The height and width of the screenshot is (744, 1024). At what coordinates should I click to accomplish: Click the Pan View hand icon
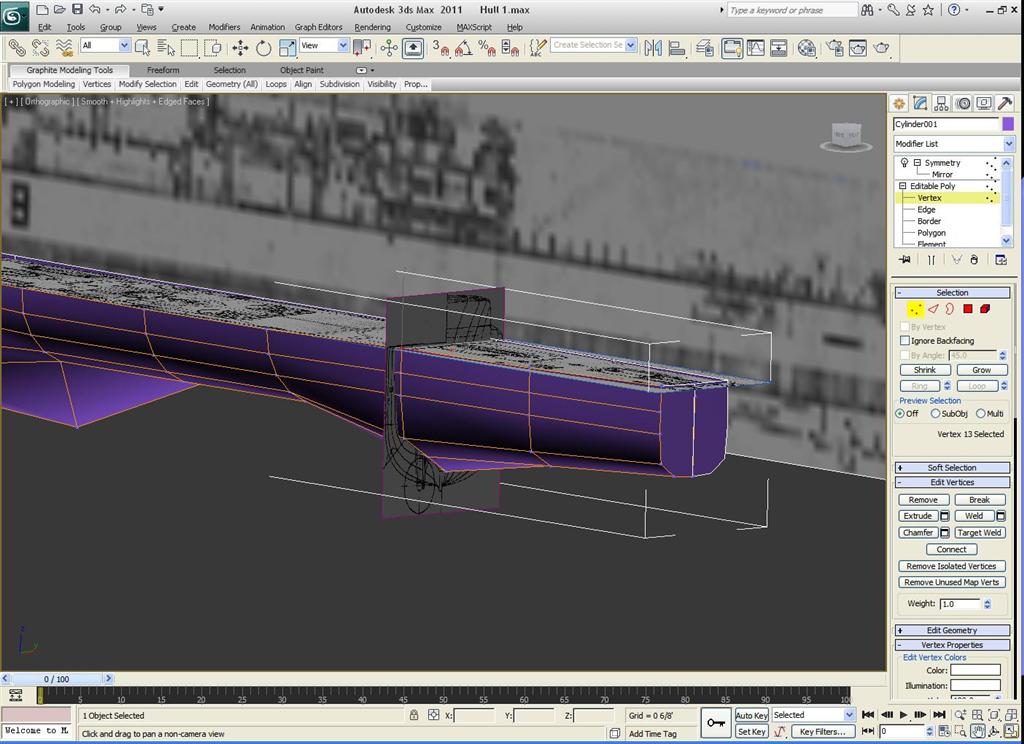(977, 731)
